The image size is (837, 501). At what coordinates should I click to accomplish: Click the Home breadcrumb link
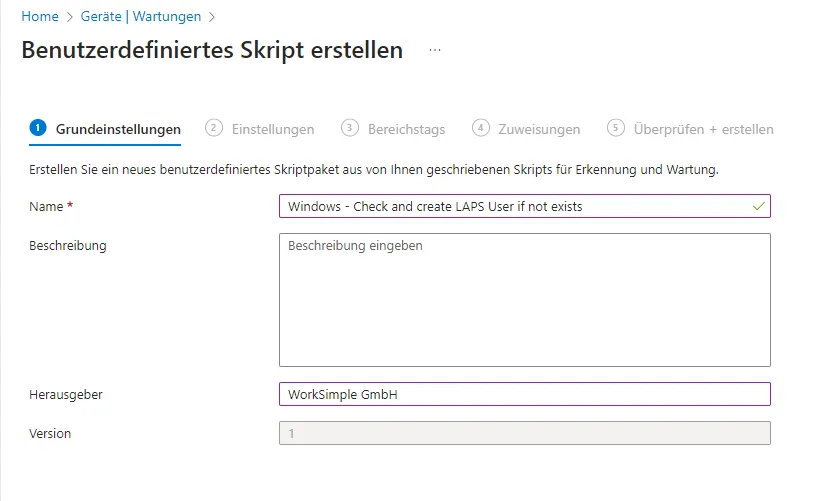click(39, 17)
